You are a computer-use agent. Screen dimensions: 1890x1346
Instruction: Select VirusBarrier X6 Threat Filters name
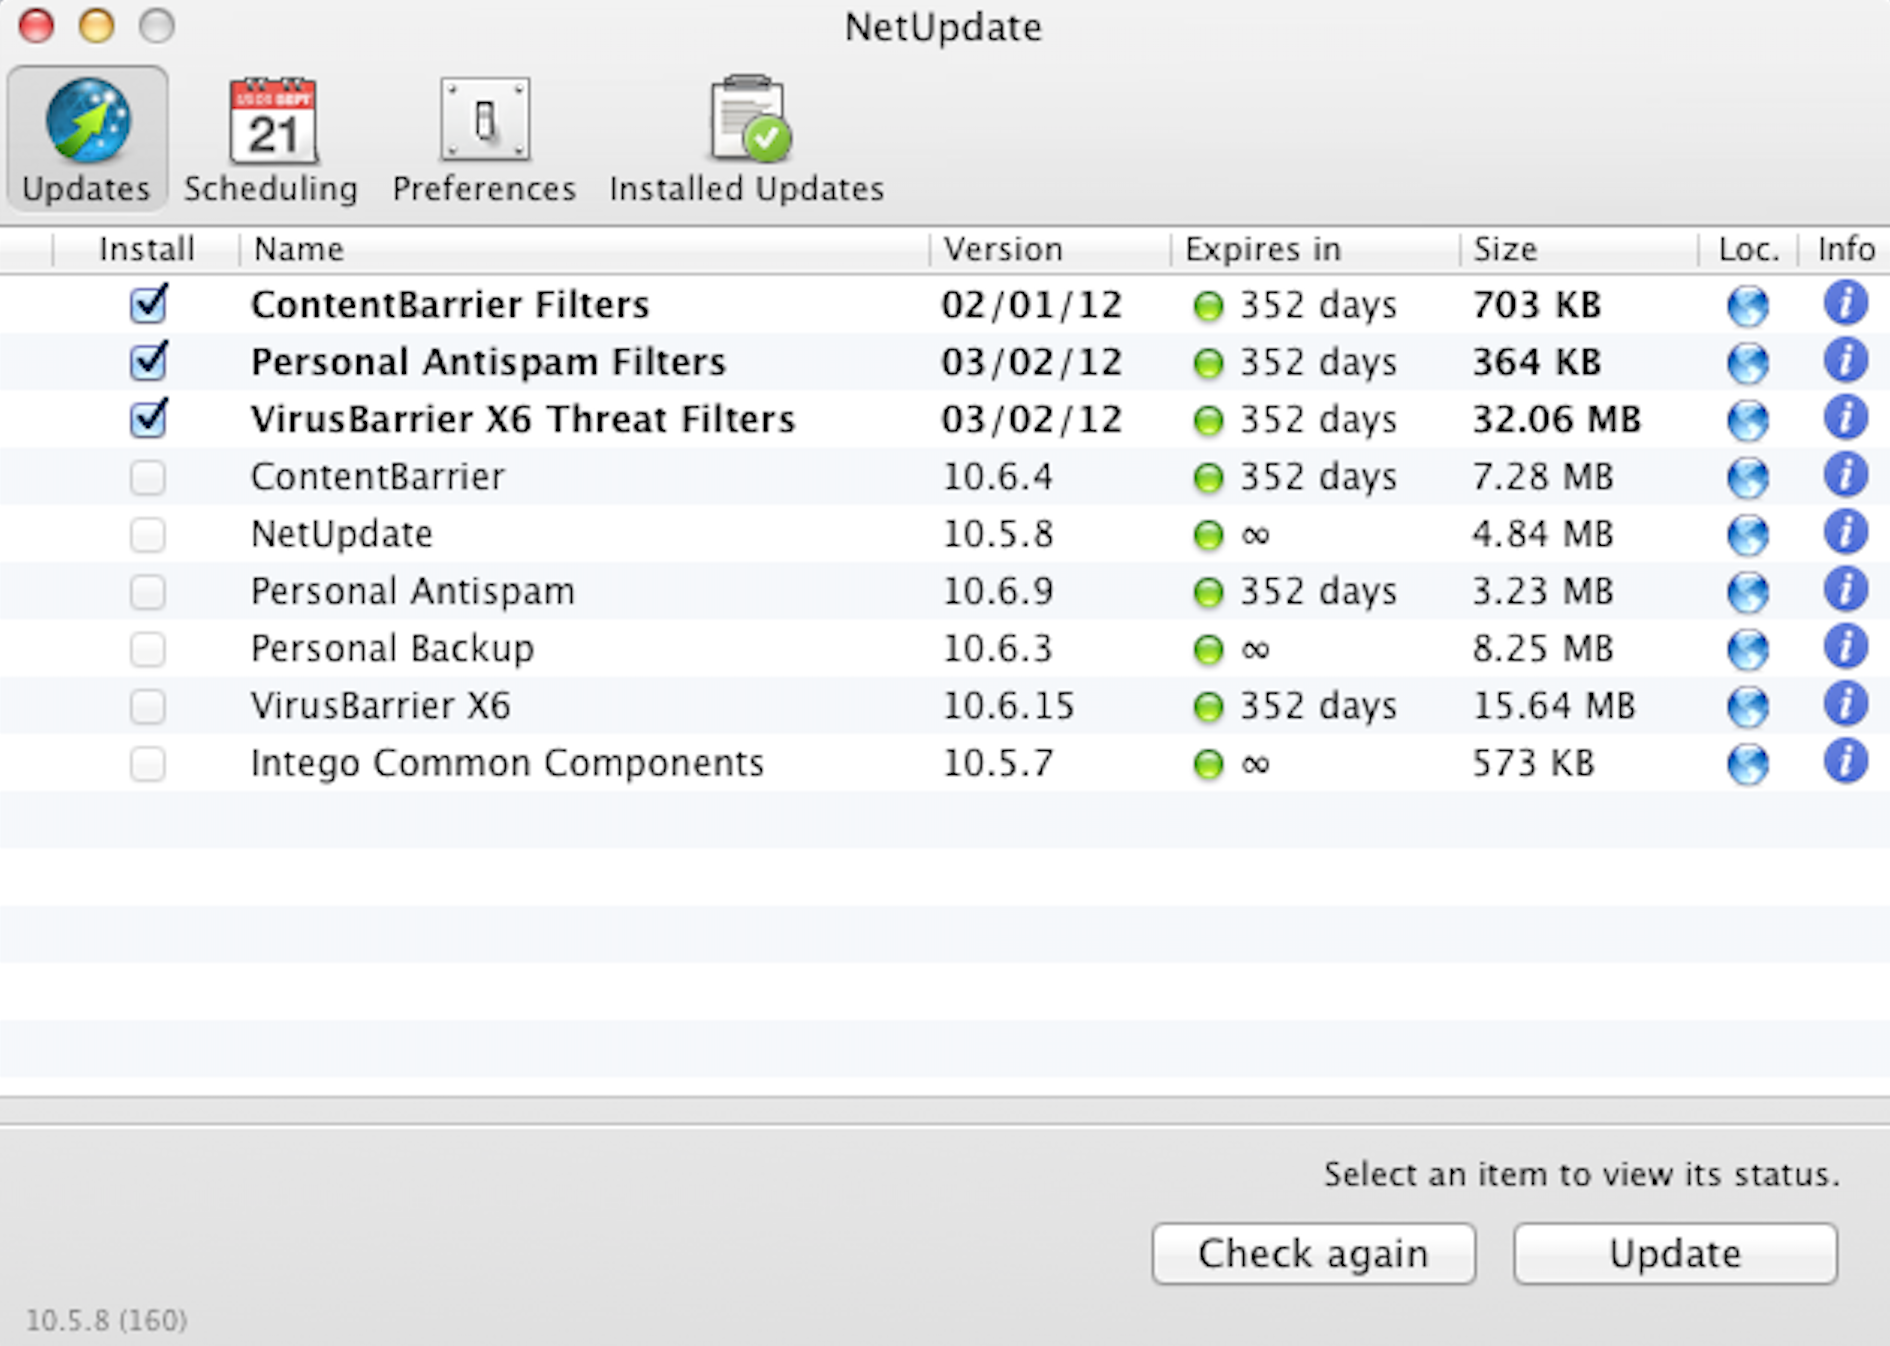(x=523, y=419)
